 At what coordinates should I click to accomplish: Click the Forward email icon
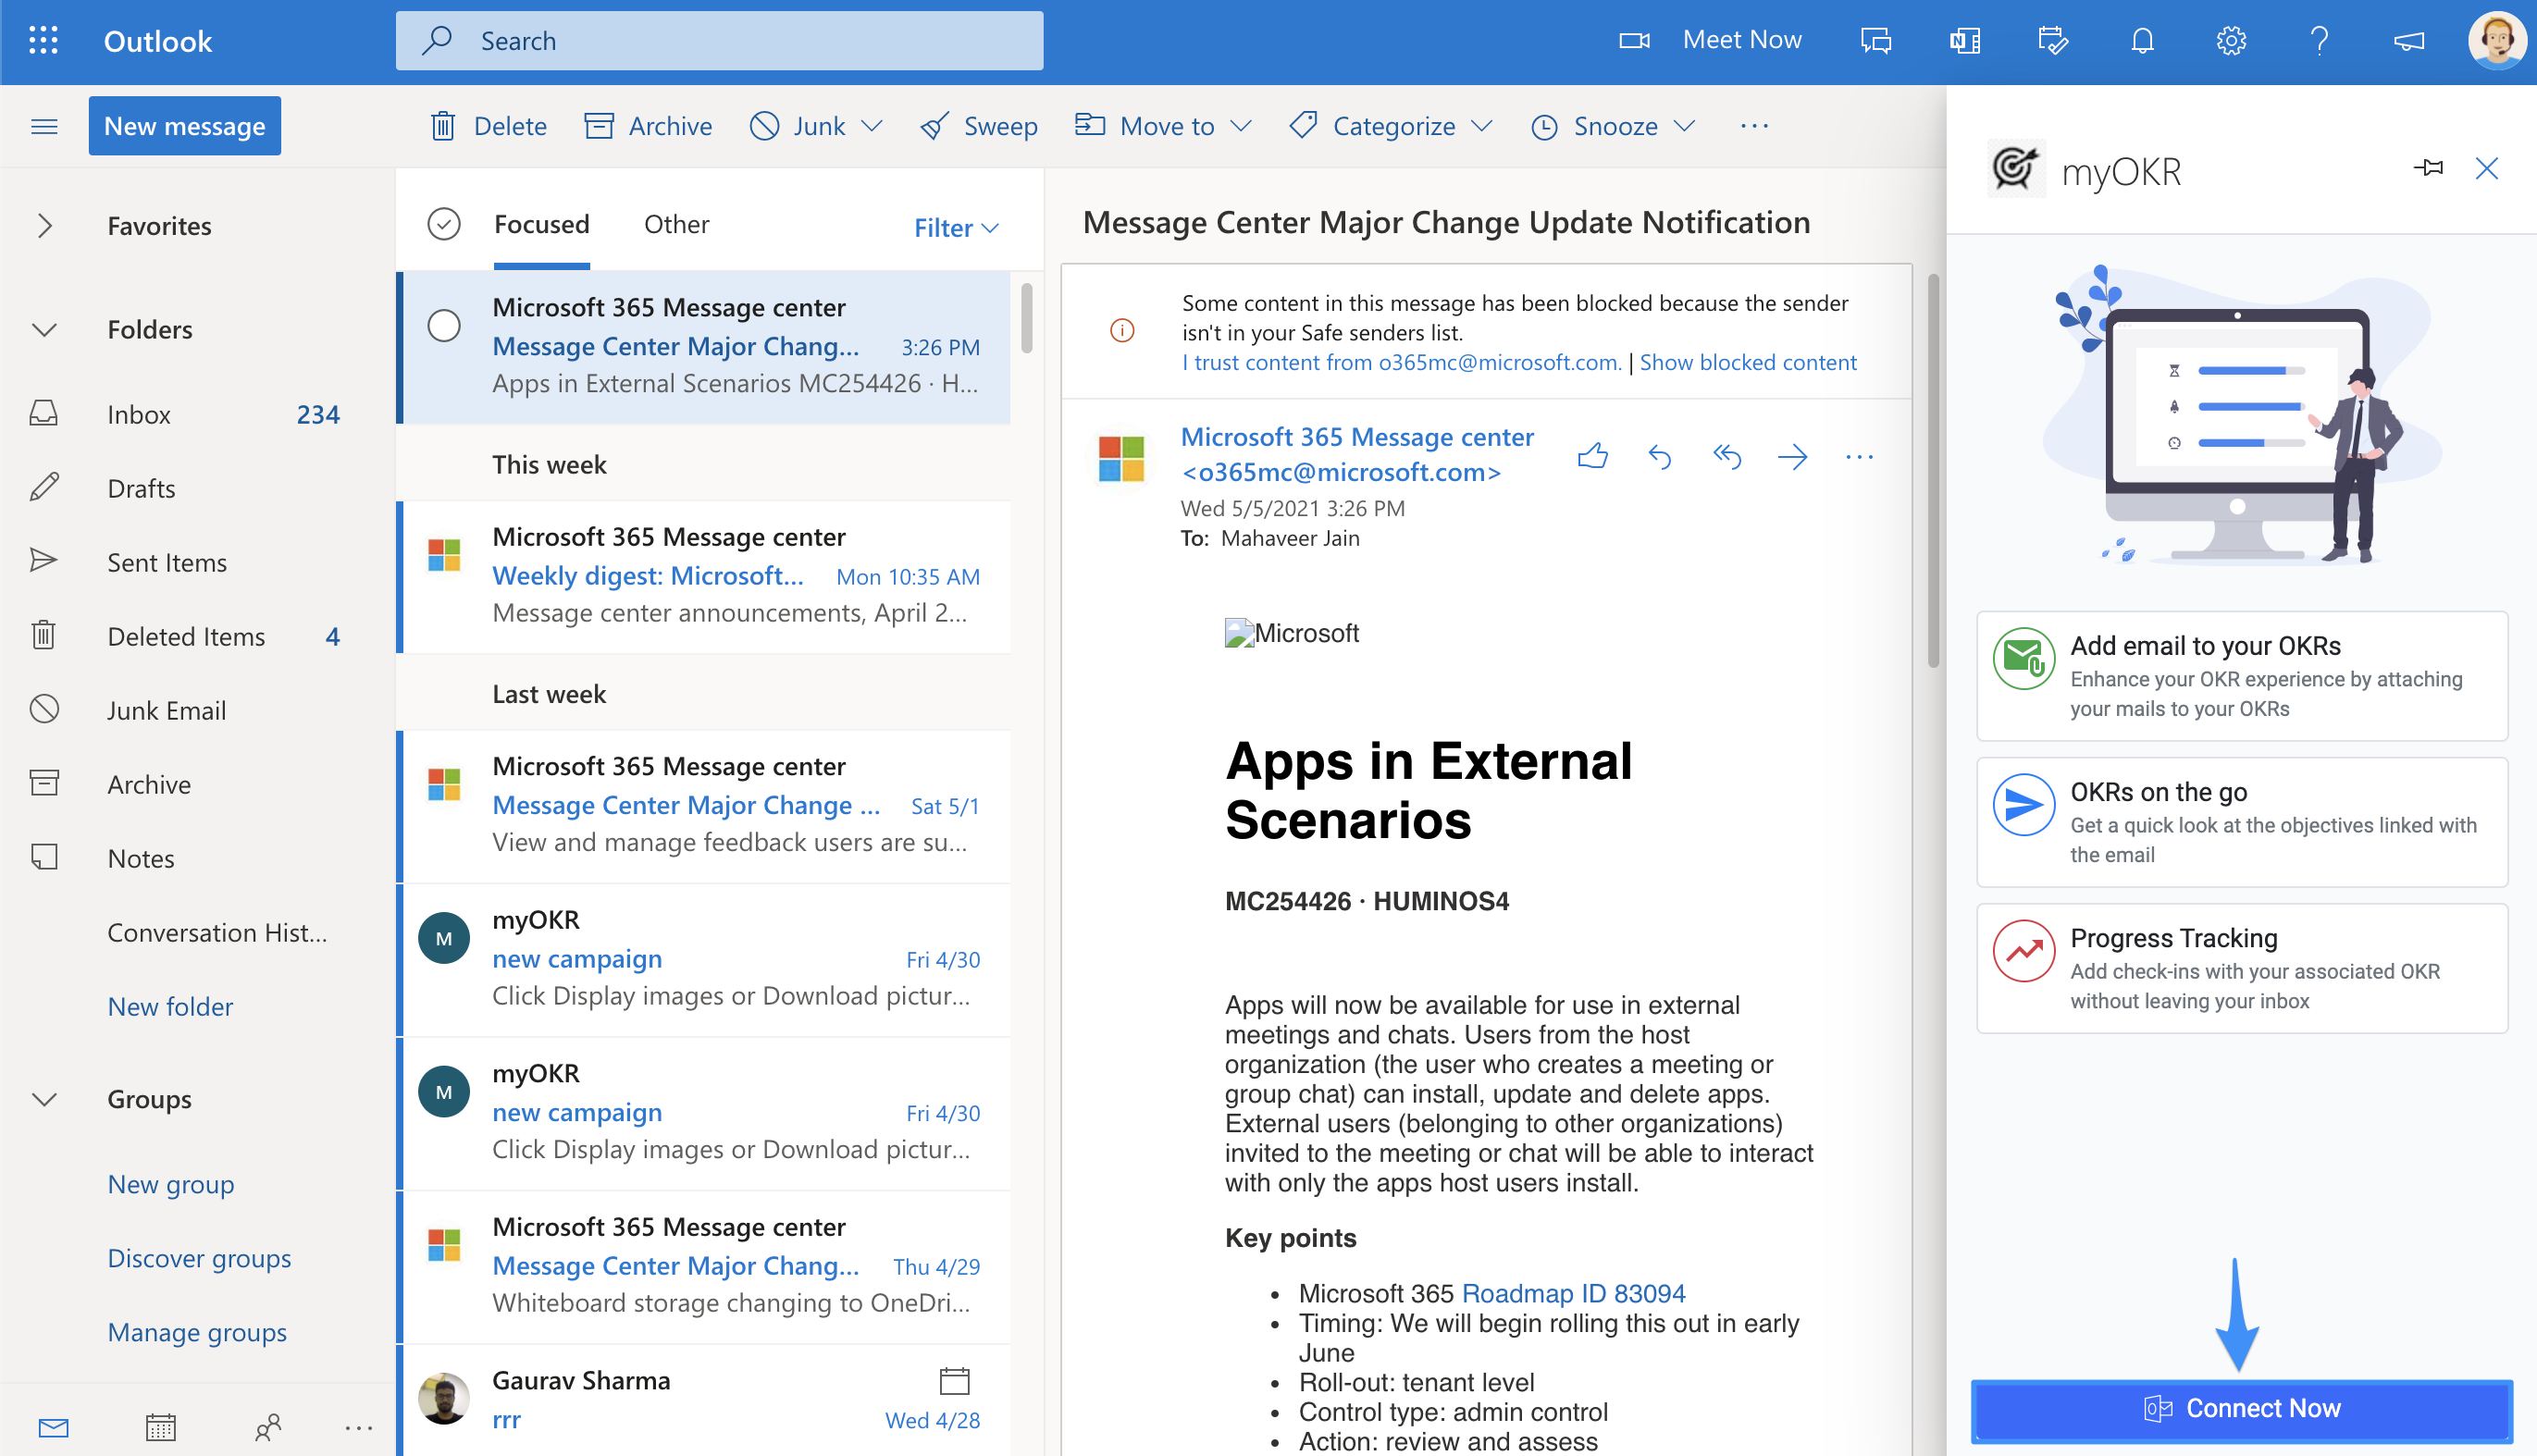tap(1791, 454)
